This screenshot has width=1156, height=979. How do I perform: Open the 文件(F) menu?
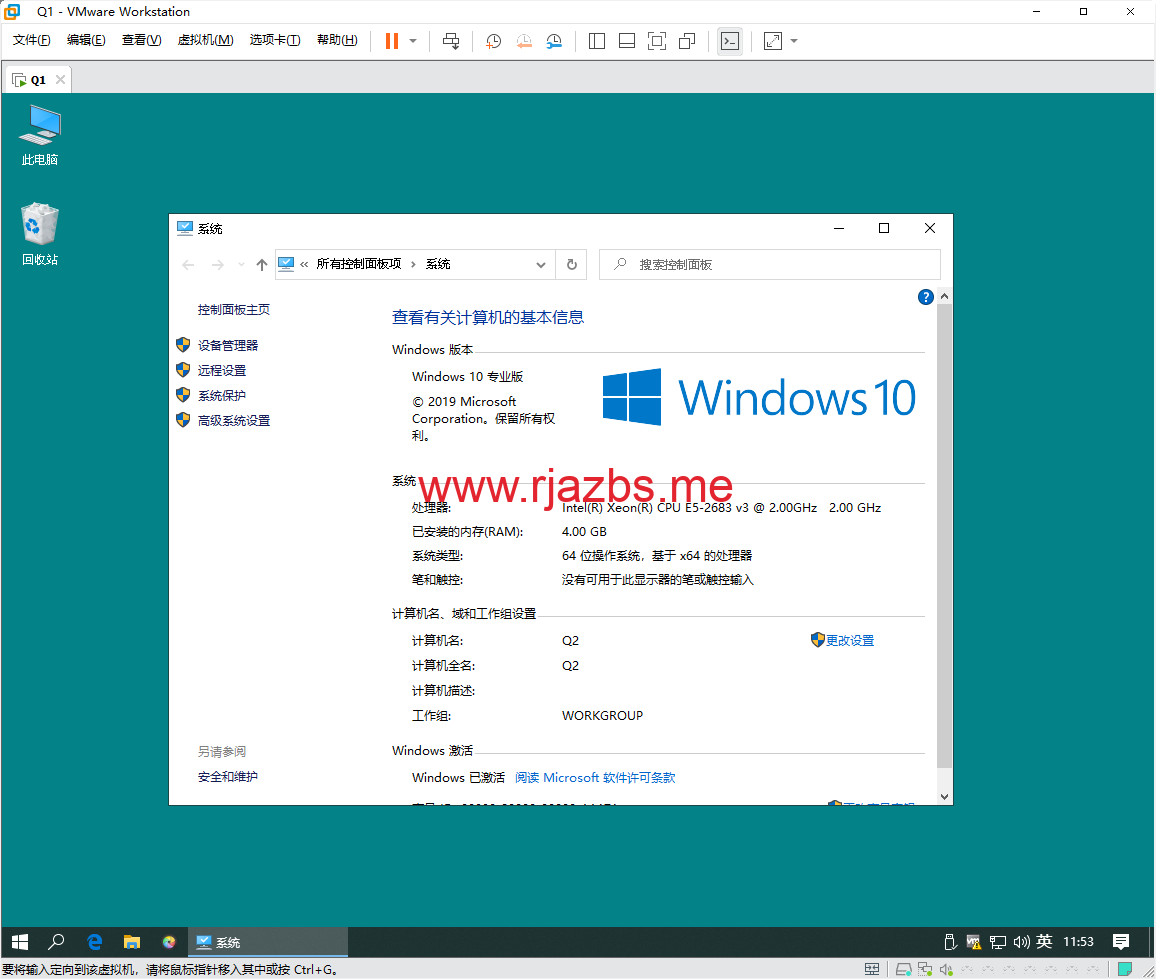click(32, 40)
